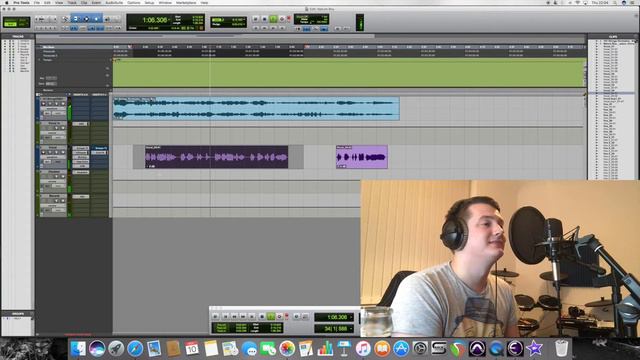The height and width of the screenshot is (360, 640).
Task: Expand the Tempo ruler editor
Action: click(40, 60)
